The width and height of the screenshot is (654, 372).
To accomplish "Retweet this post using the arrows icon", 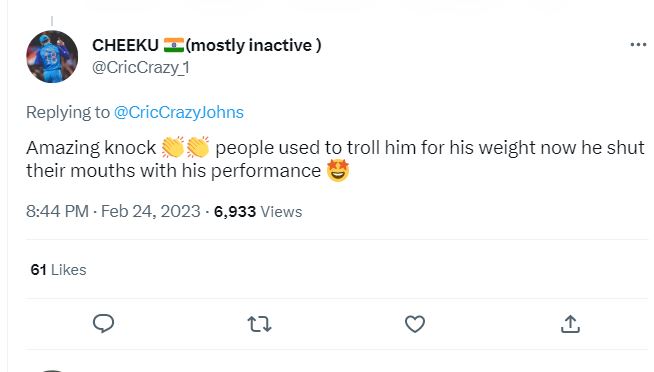I will 259,324.
